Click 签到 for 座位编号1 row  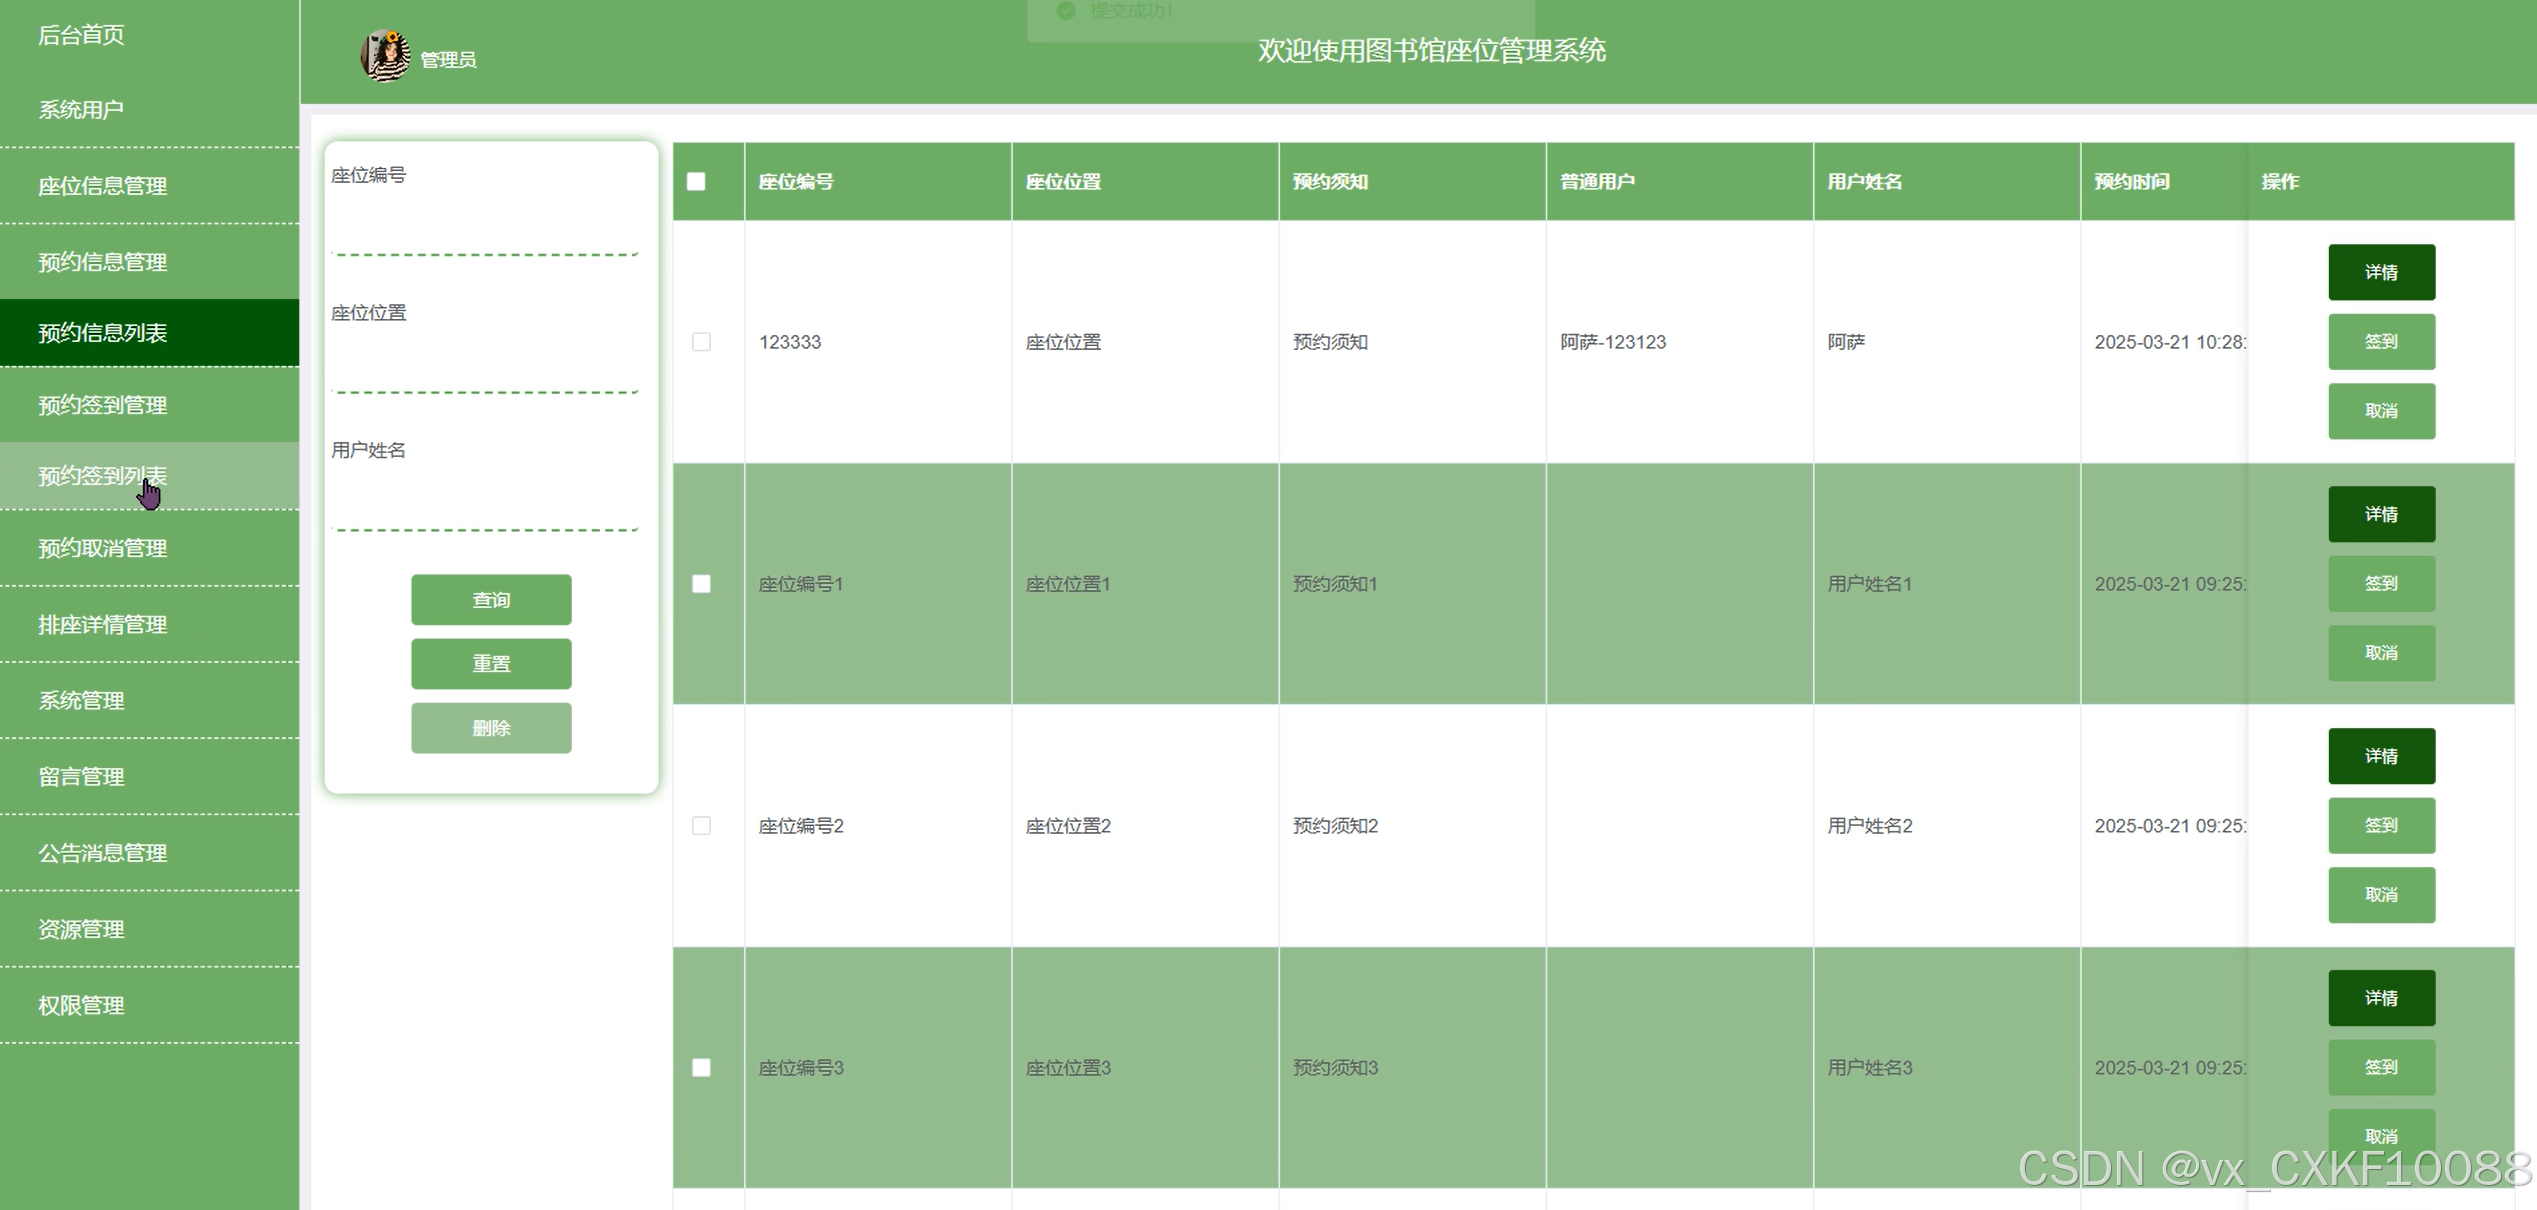(2380, 584)
